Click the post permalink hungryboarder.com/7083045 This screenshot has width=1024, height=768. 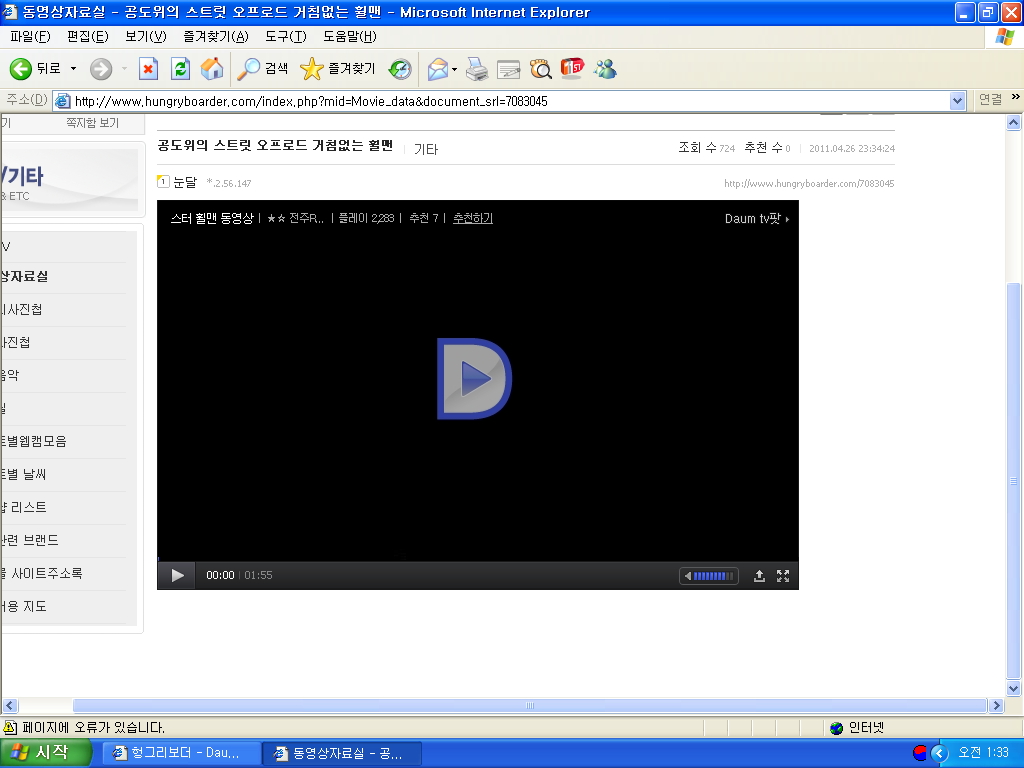coord(809,184)
